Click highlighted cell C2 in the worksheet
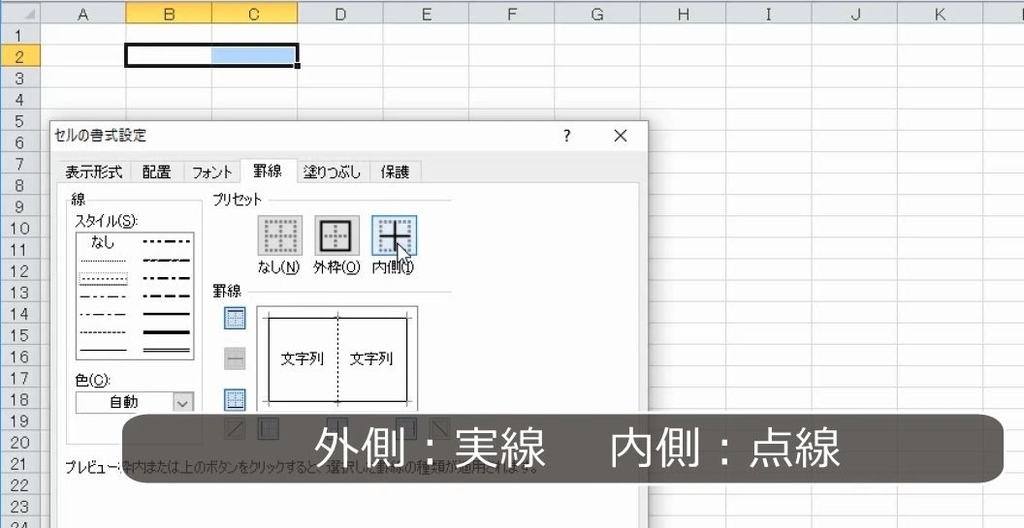Viewport: 1024px width, 528px height. 254,56
